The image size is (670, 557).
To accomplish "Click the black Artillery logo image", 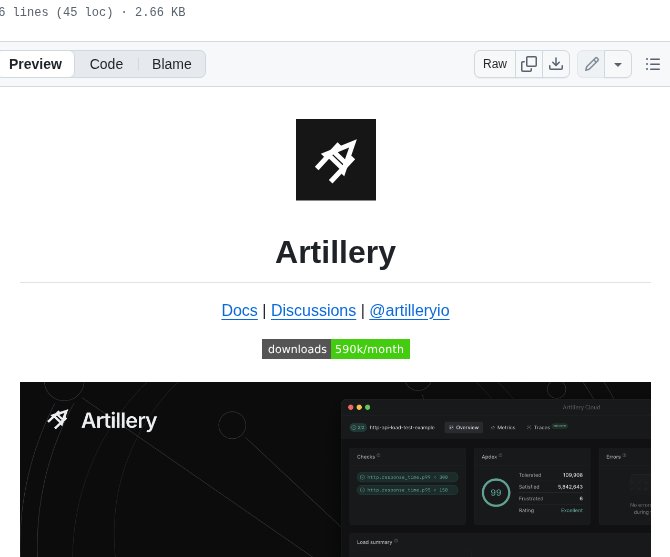I will click(335, 159).
